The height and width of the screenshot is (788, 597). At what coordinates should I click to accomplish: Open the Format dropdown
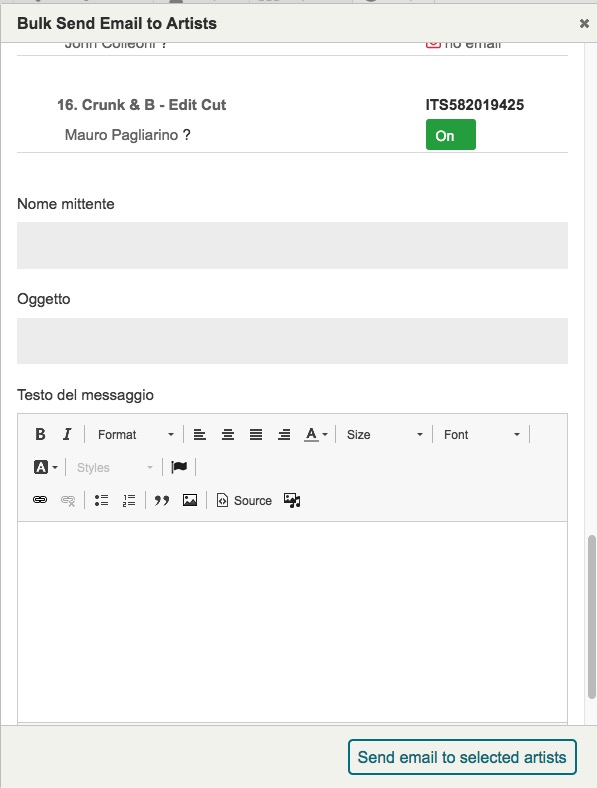click(x=136, y=434)
